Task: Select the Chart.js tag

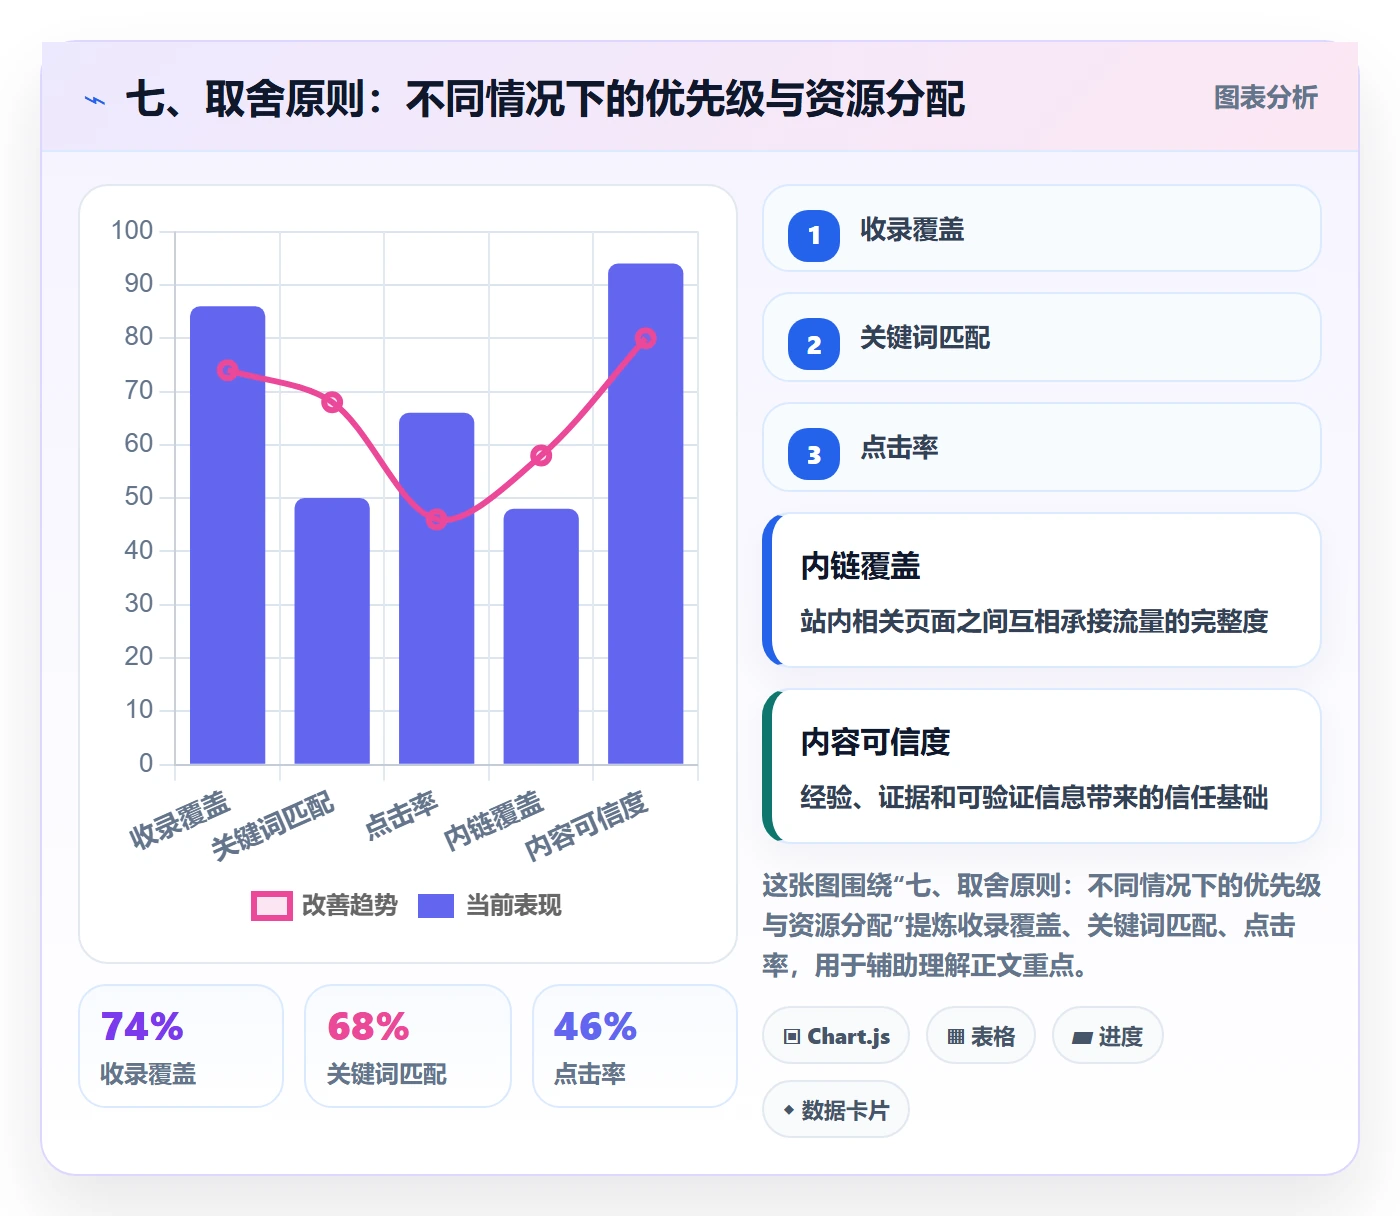Action: pyautogui.click(x=836, y=1036)
